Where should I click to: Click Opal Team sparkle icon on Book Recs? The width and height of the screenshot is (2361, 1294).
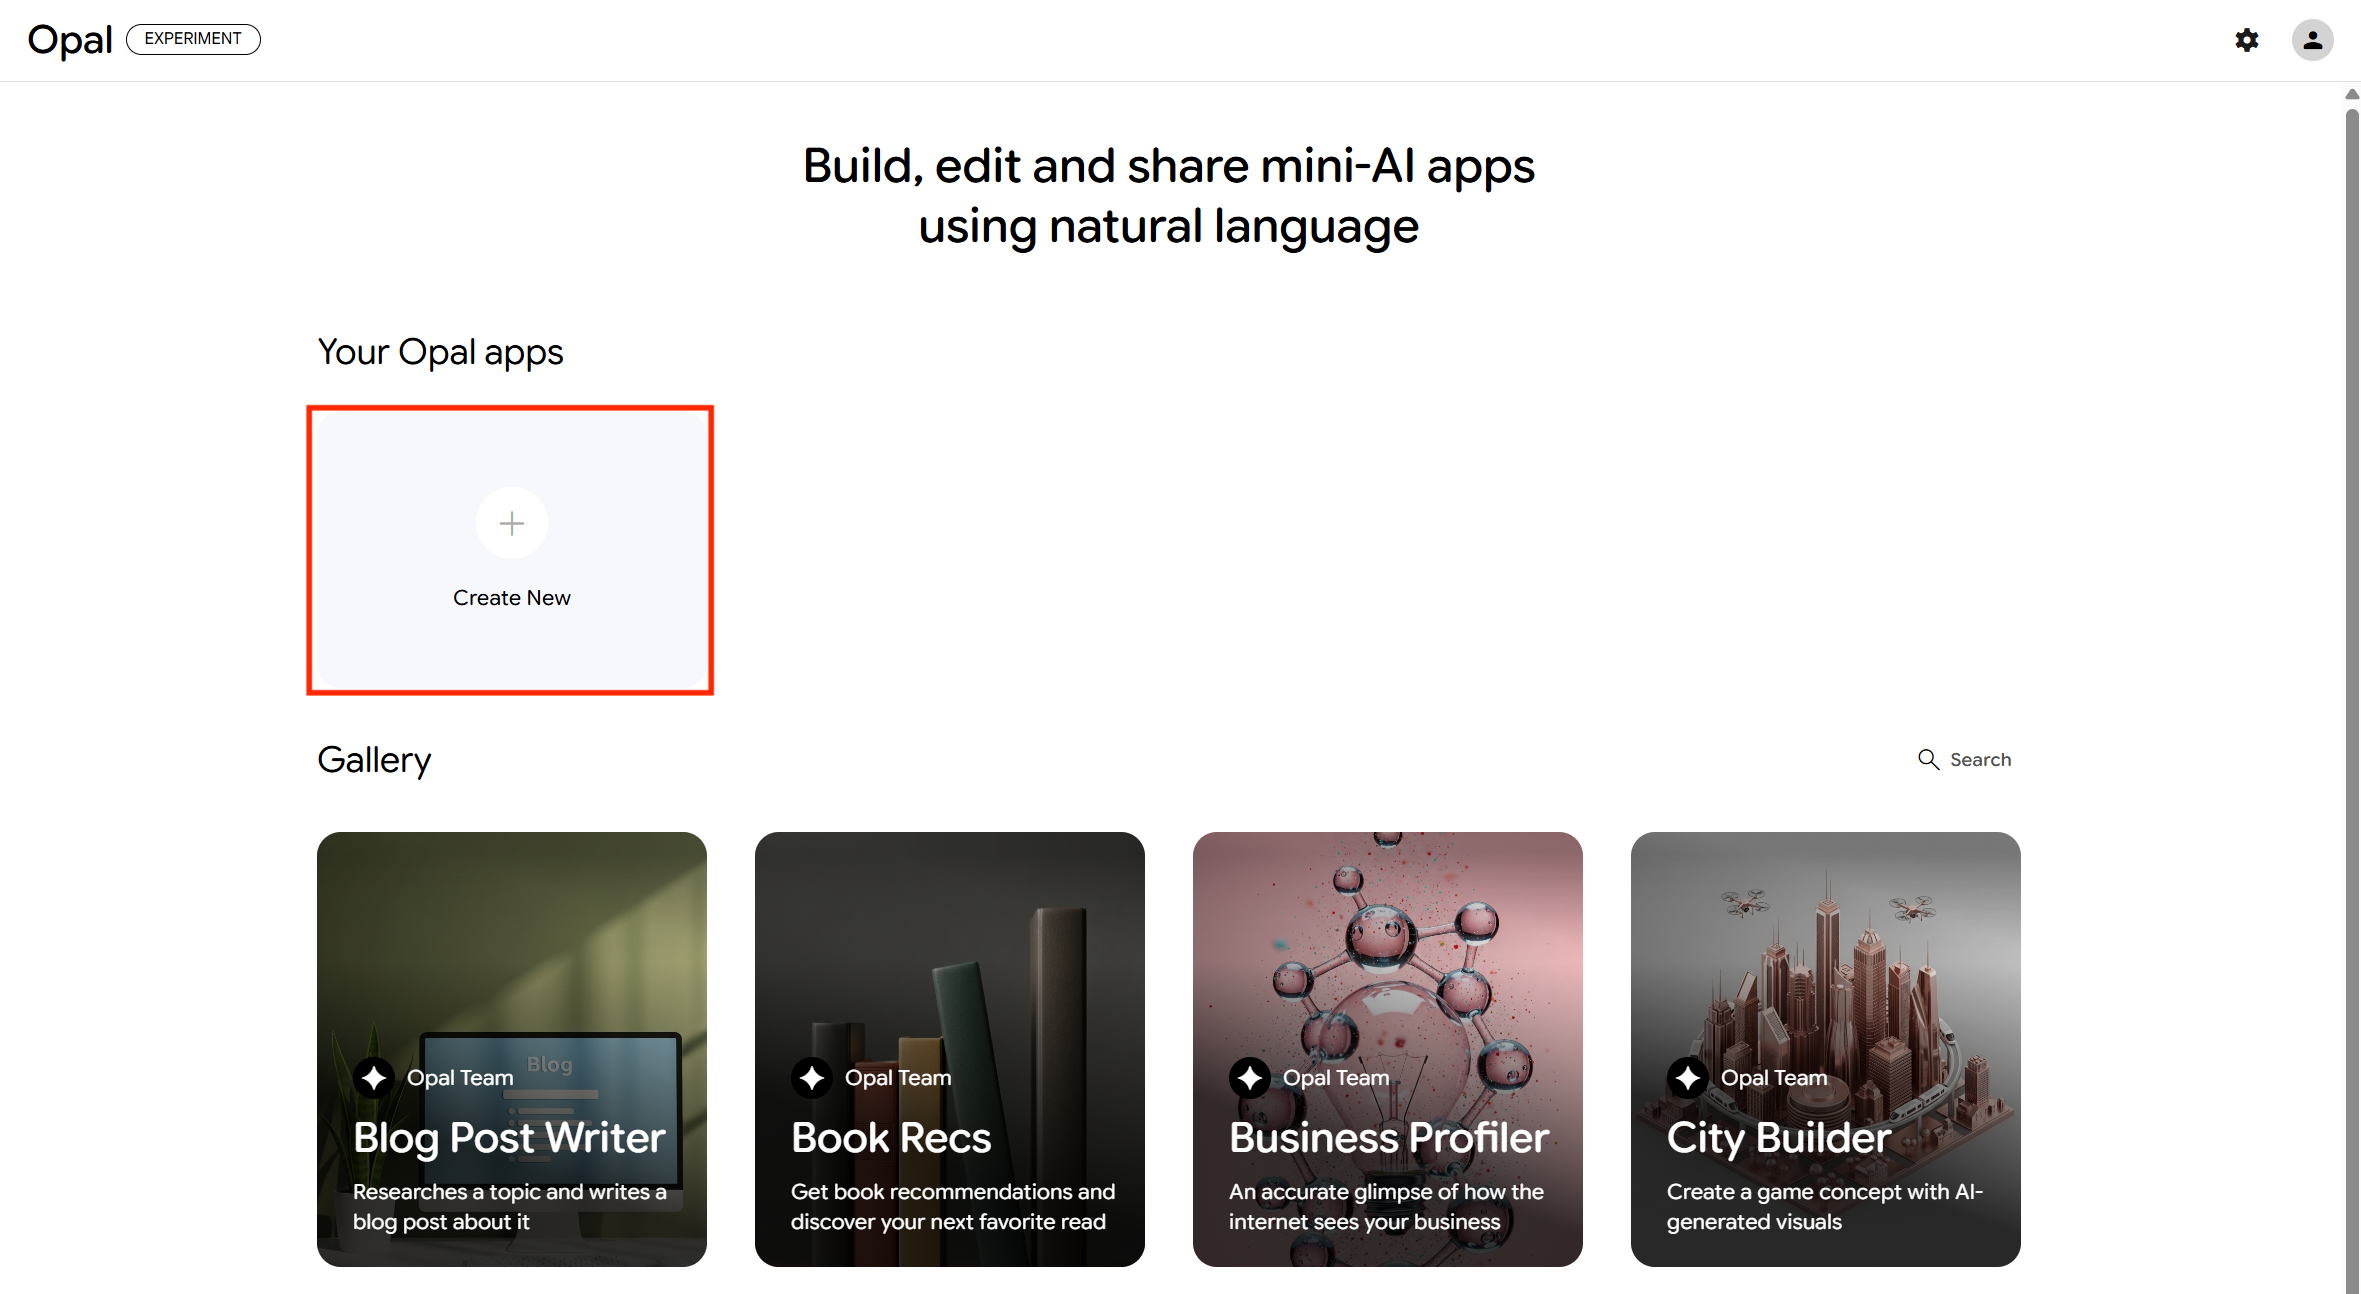pos(812,1078)
